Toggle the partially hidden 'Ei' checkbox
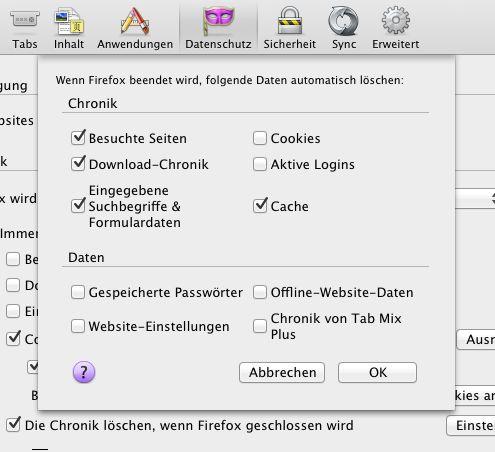The width and height of the screenshot is (495, 452). [13, 311]
